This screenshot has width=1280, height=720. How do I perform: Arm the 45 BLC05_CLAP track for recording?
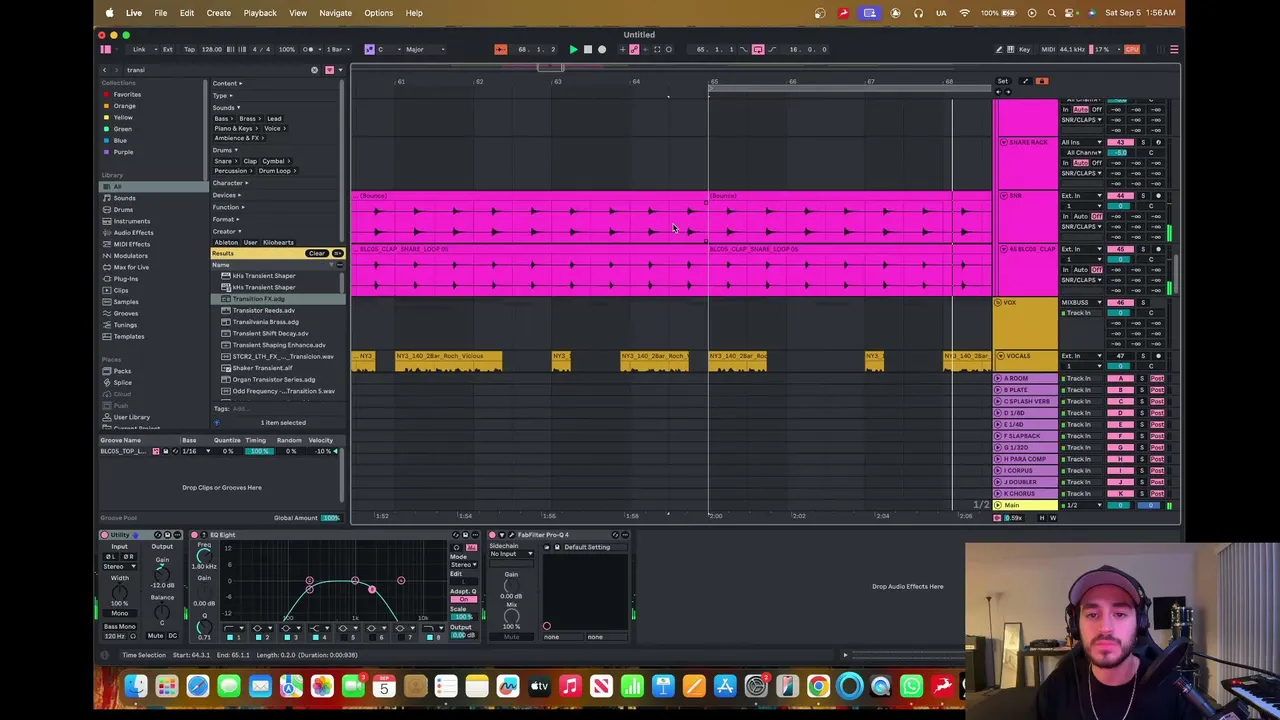coord(1158,249)
